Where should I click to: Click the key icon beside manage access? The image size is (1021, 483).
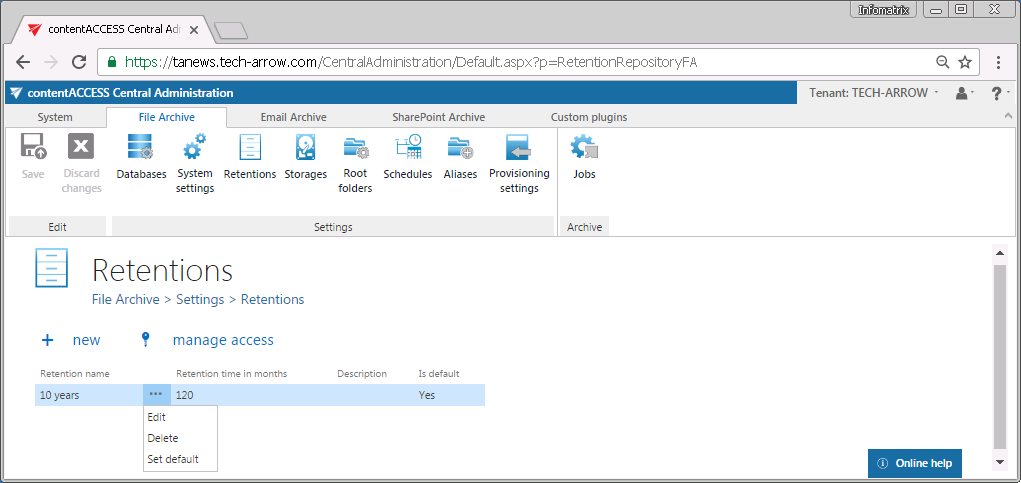[145, 339]
